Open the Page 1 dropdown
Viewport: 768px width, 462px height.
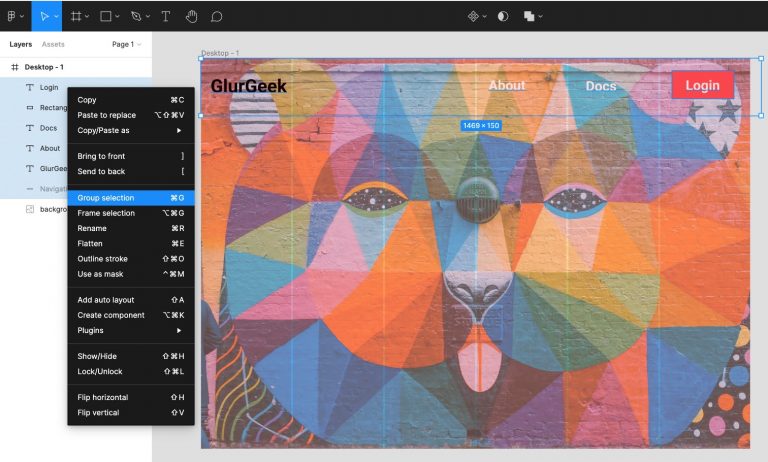pyautogui.click(x=126, y=44)
